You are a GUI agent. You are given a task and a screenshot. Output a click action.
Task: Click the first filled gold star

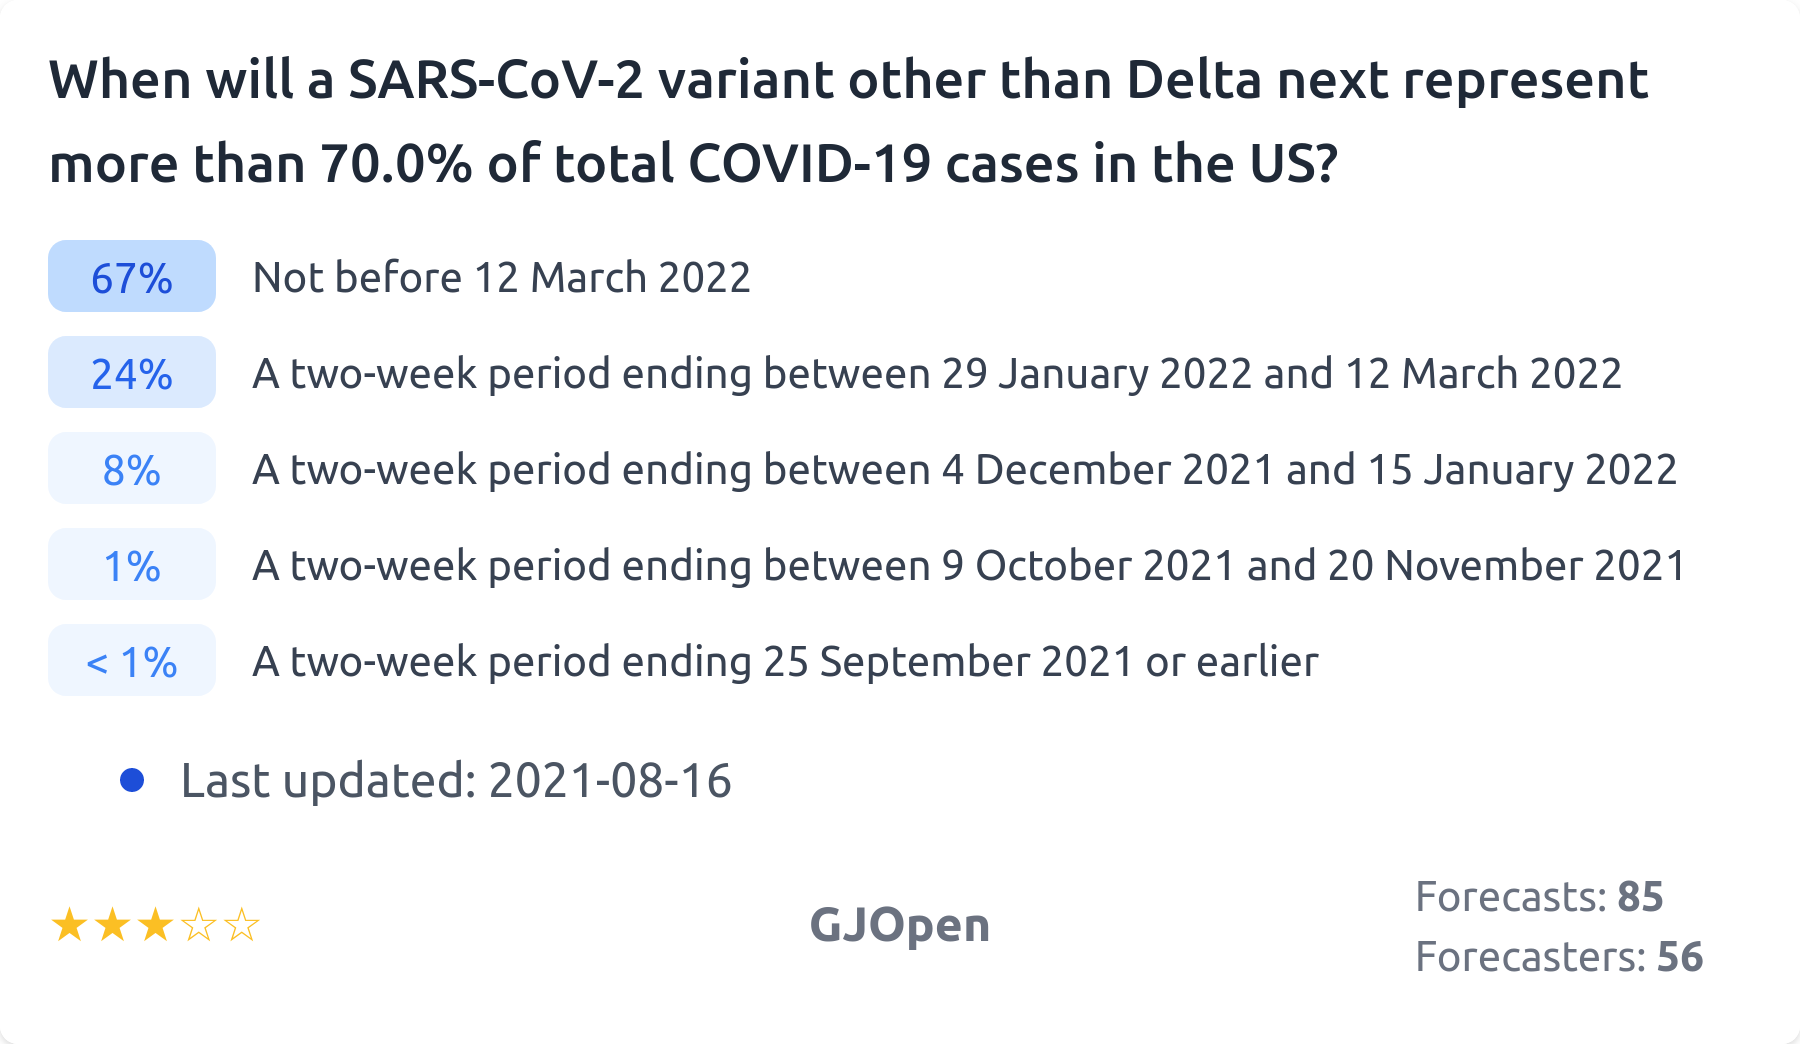[69, 925]
